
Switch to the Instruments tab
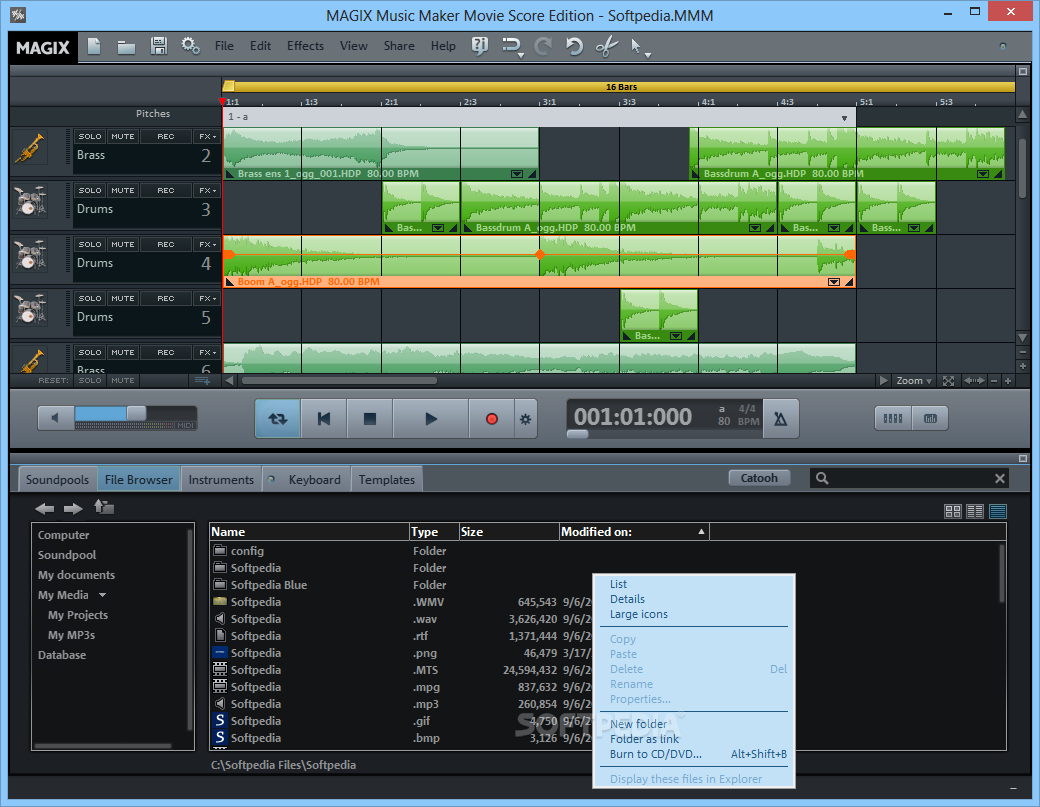click(221, 479)
